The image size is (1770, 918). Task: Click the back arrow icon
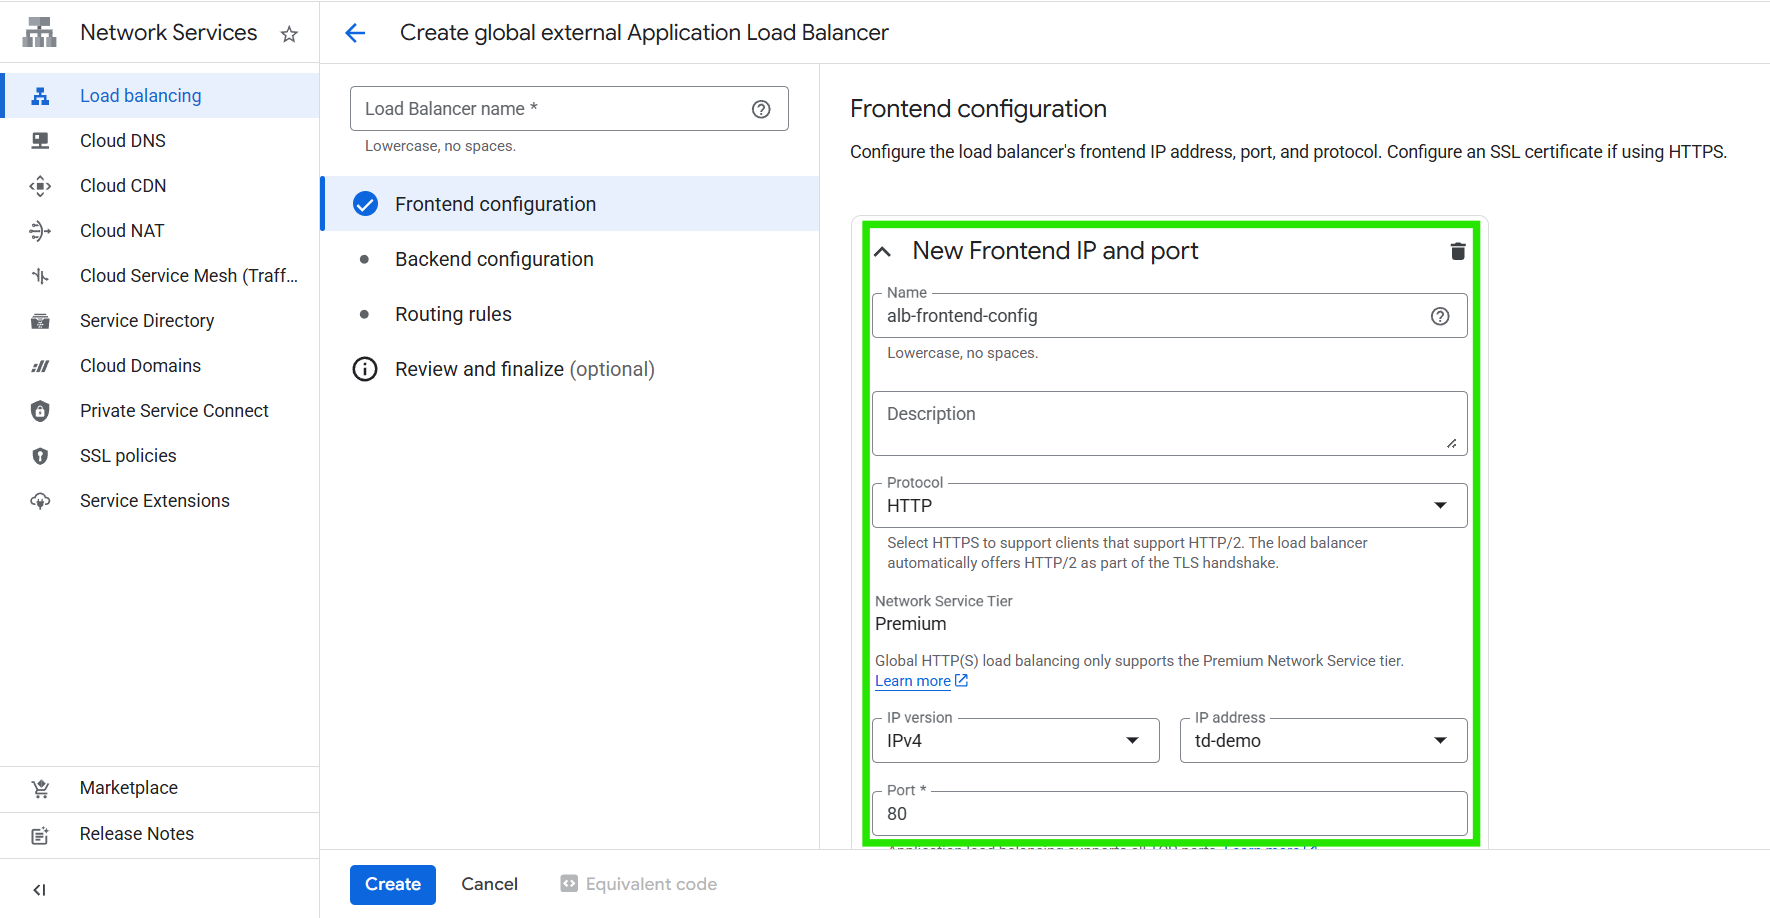[355, 33]
